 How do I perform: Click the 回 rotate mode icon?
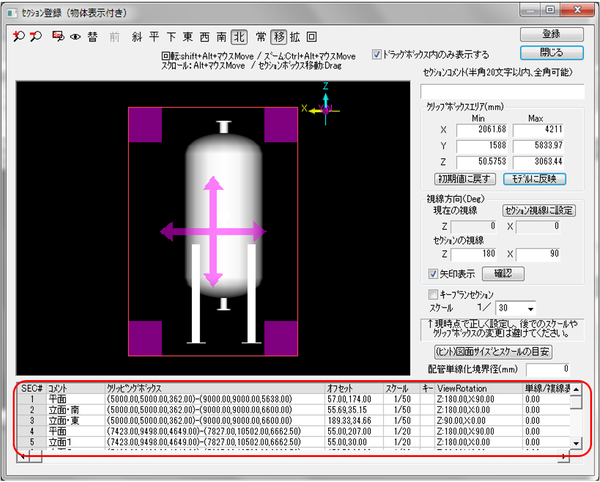(x=312, y=35)
